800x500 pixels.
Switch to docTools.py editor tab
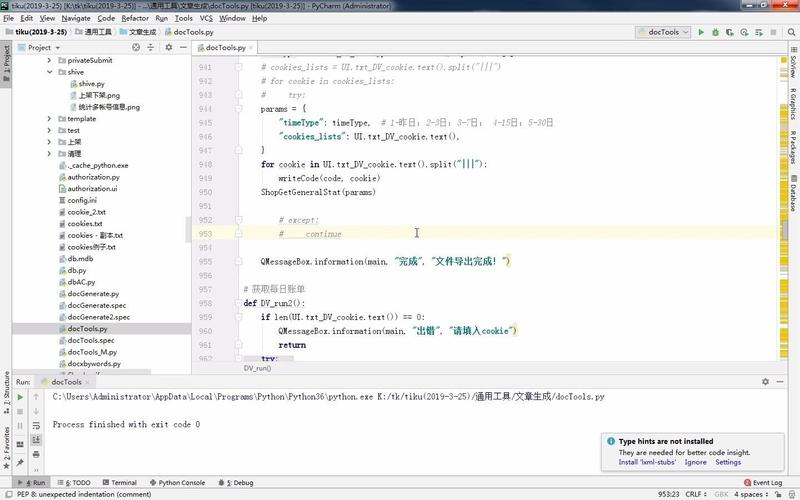(226, 47)
